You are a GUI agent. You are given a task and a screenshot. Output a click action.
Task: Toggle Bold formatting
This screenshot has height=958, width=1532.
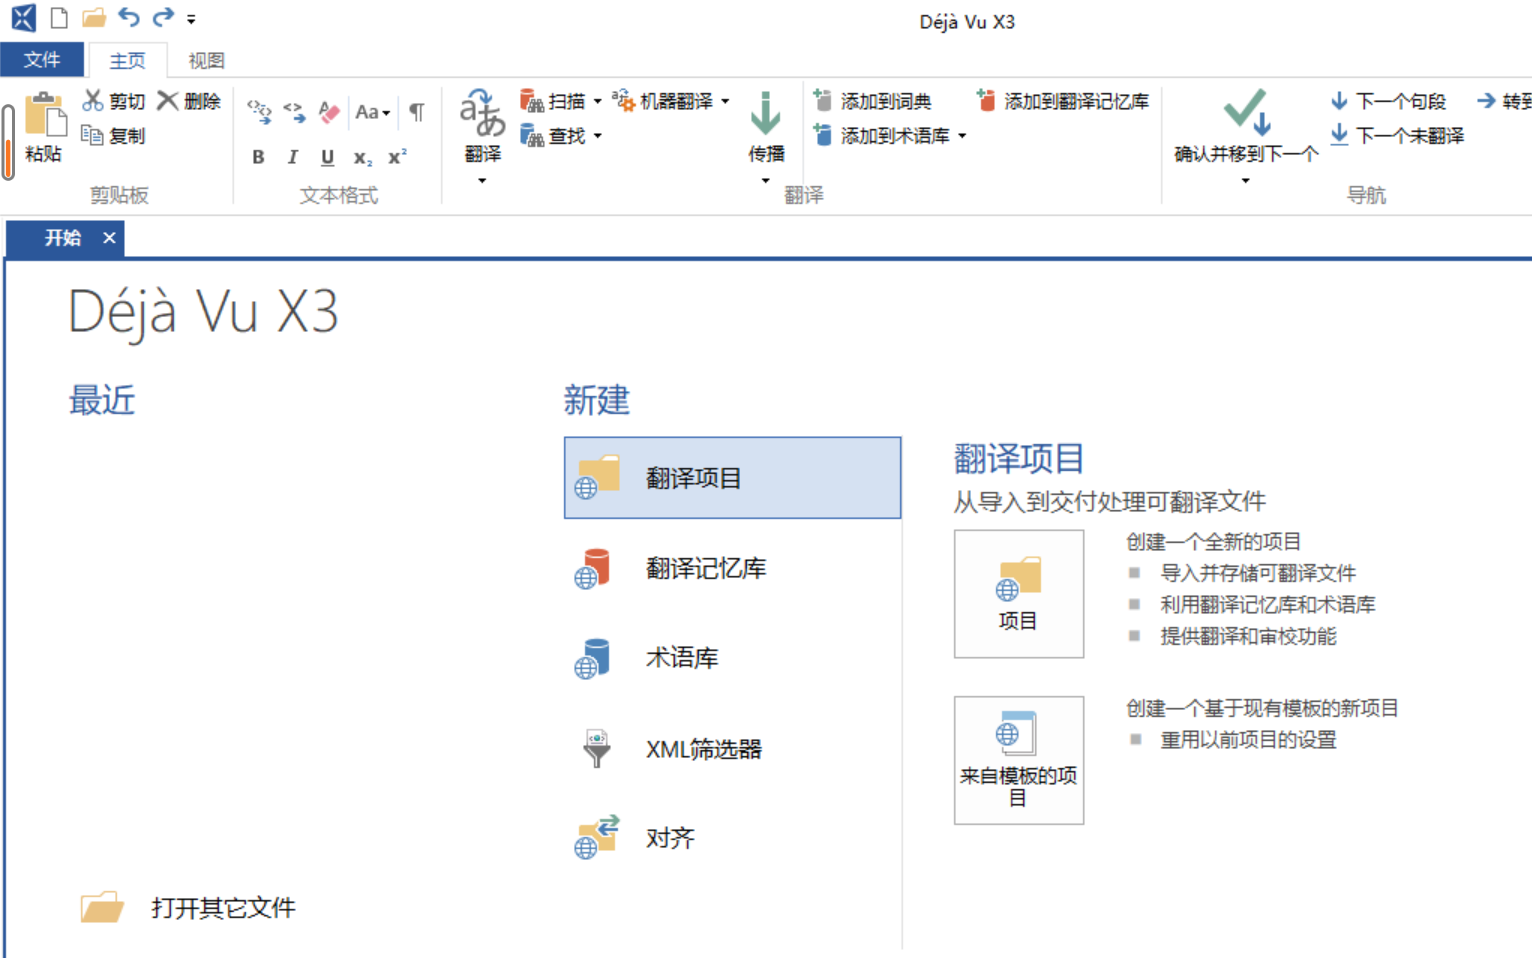(x=258, y=157)
